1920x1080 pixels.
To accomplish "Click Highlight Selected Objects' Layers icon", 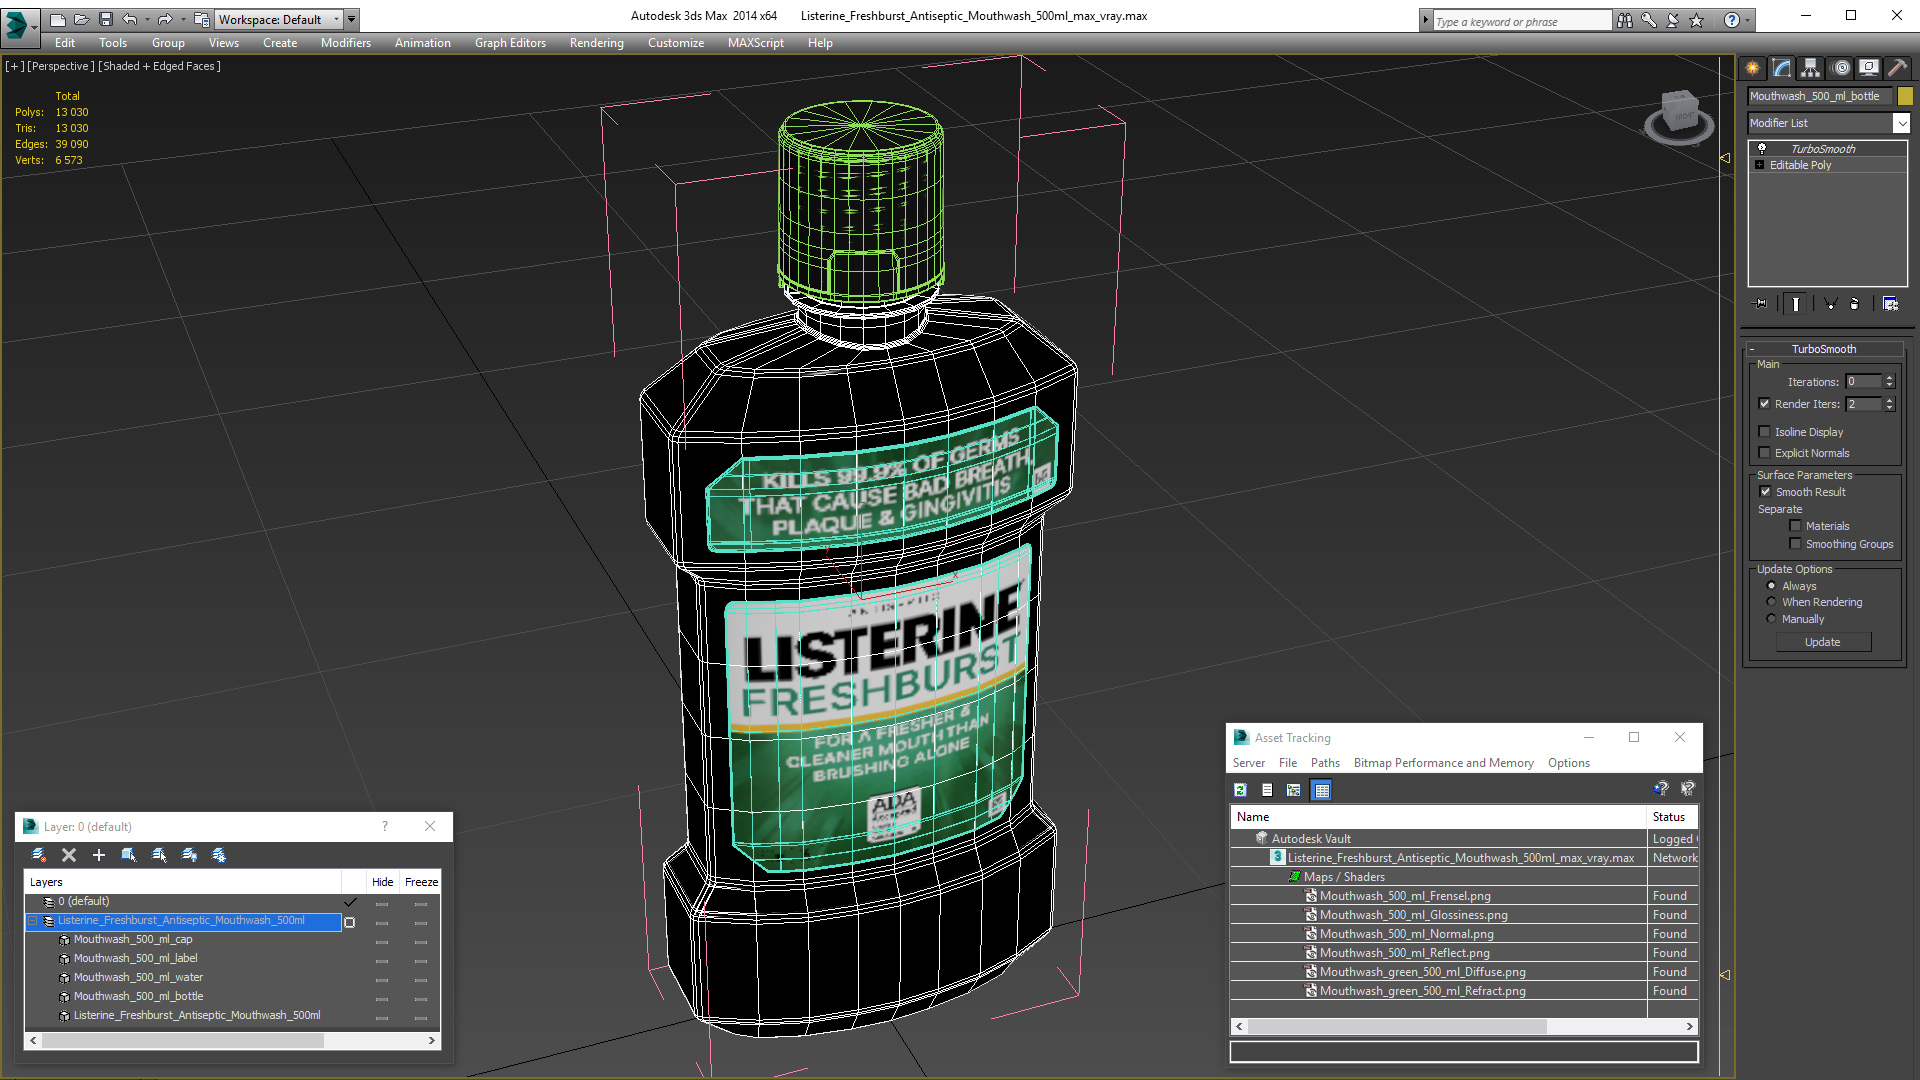I will [159, 855].
